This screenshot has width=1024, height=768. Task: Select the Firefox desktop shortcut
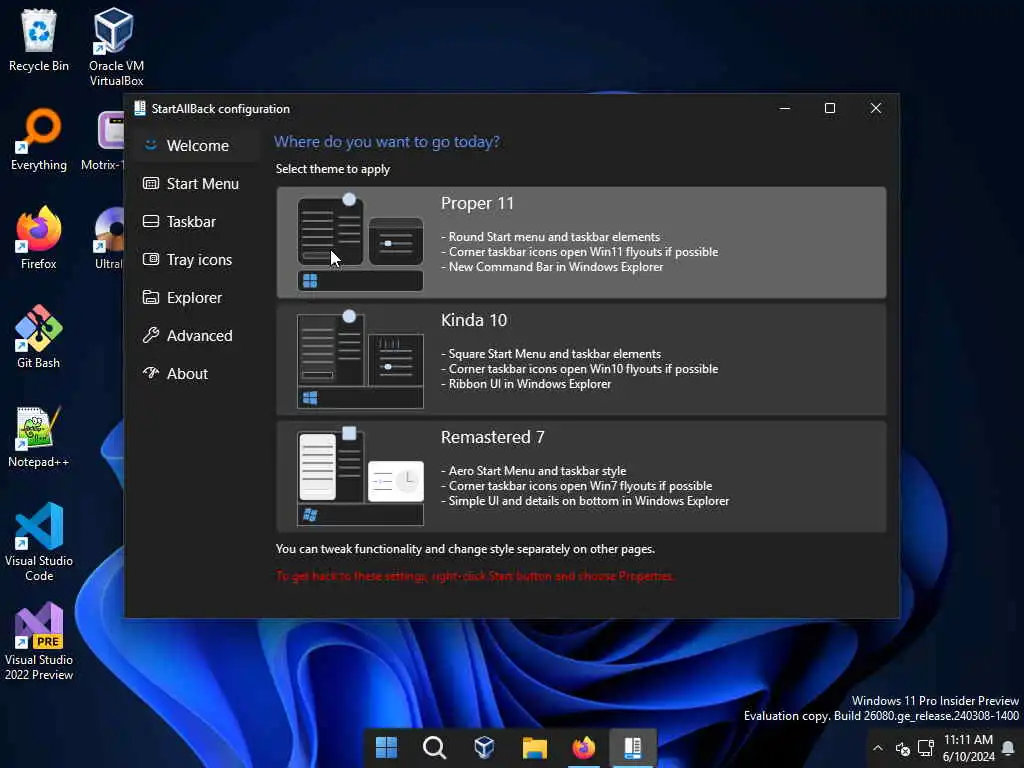[x=39, y=238]
